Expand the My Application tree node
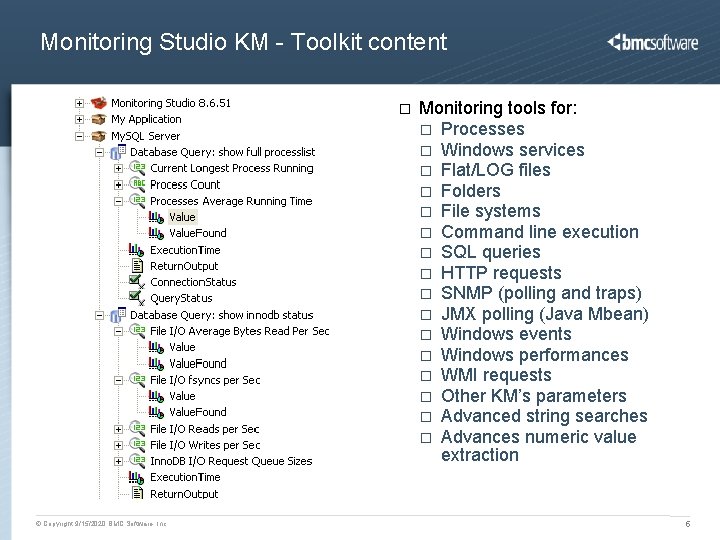Screen dimensions: 720x540 tap(79, 119)
